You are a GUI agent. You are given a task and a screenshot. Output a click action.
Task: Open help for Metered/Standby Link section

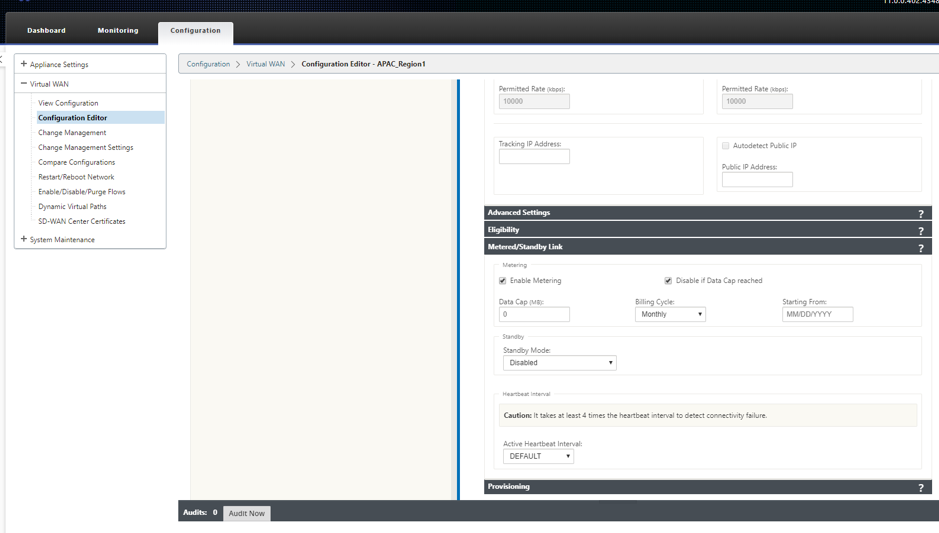click(921, 248)
